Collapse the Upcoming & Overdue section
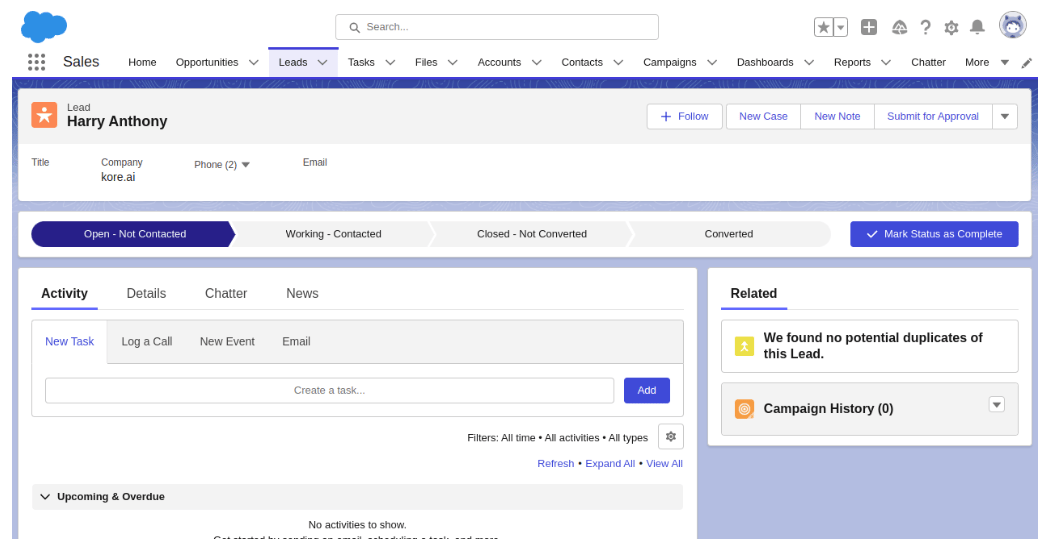 coord(45,497)
